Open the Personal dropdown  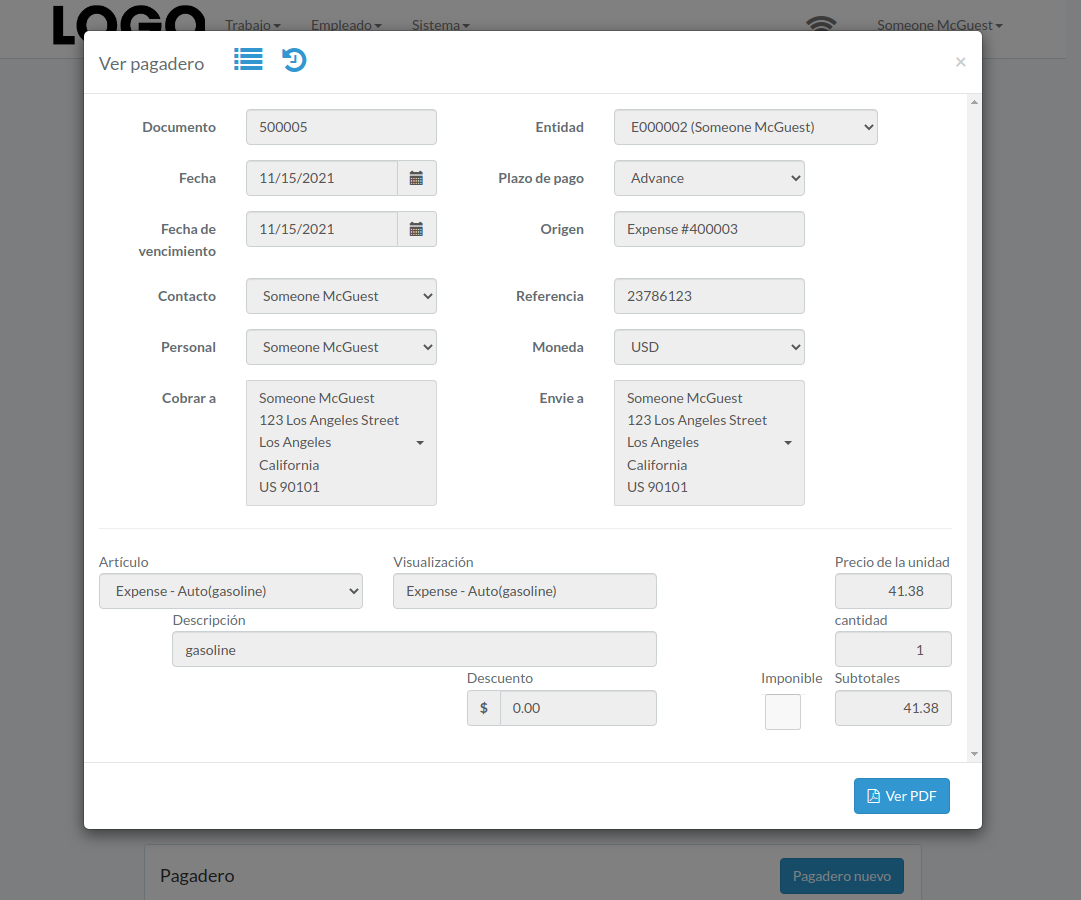[x=341, y=347]
